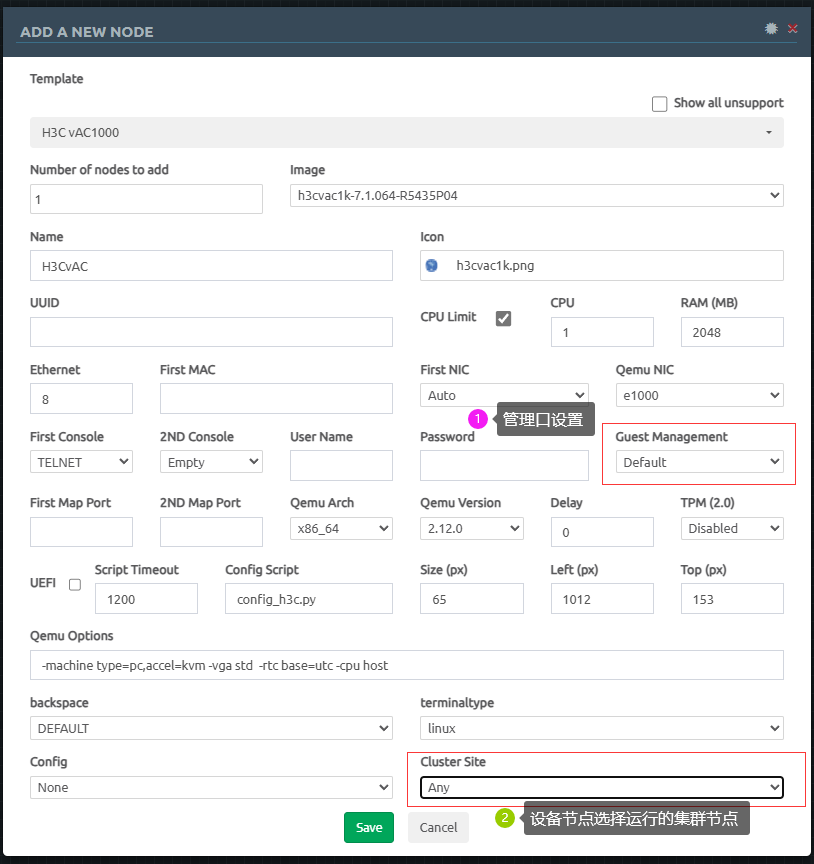The height and width of the screenshot is (864, 814).
Task: Click the Cancel button
Action: 438,827
